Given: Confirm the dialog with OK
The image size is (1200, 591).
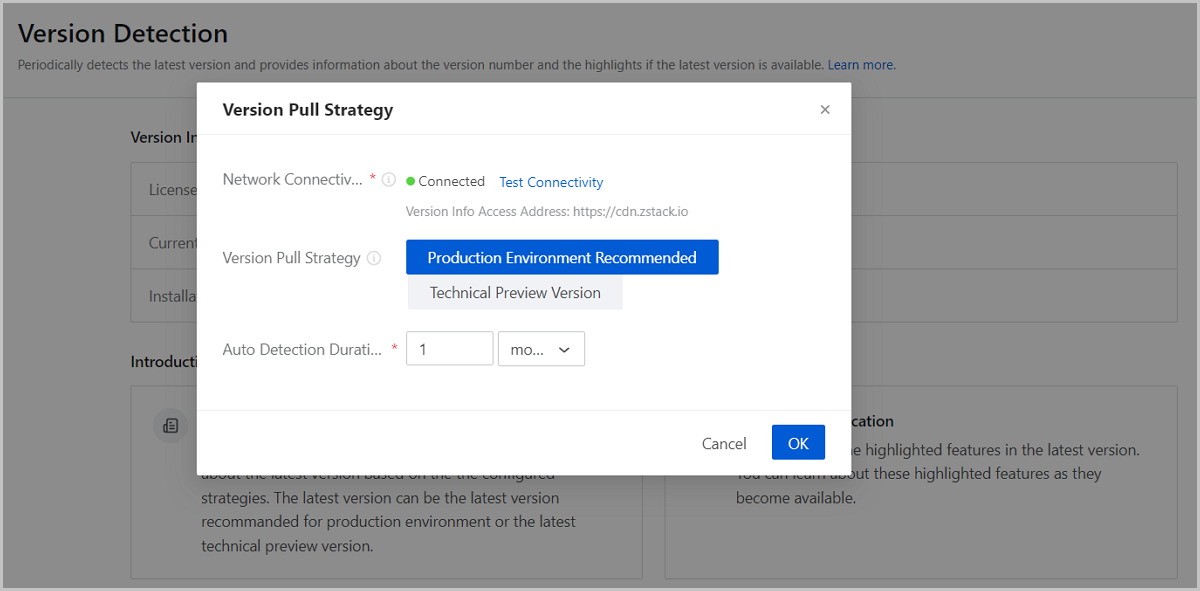Looking at the screenshot, I should pyautogui.click(x=798, y=443).
